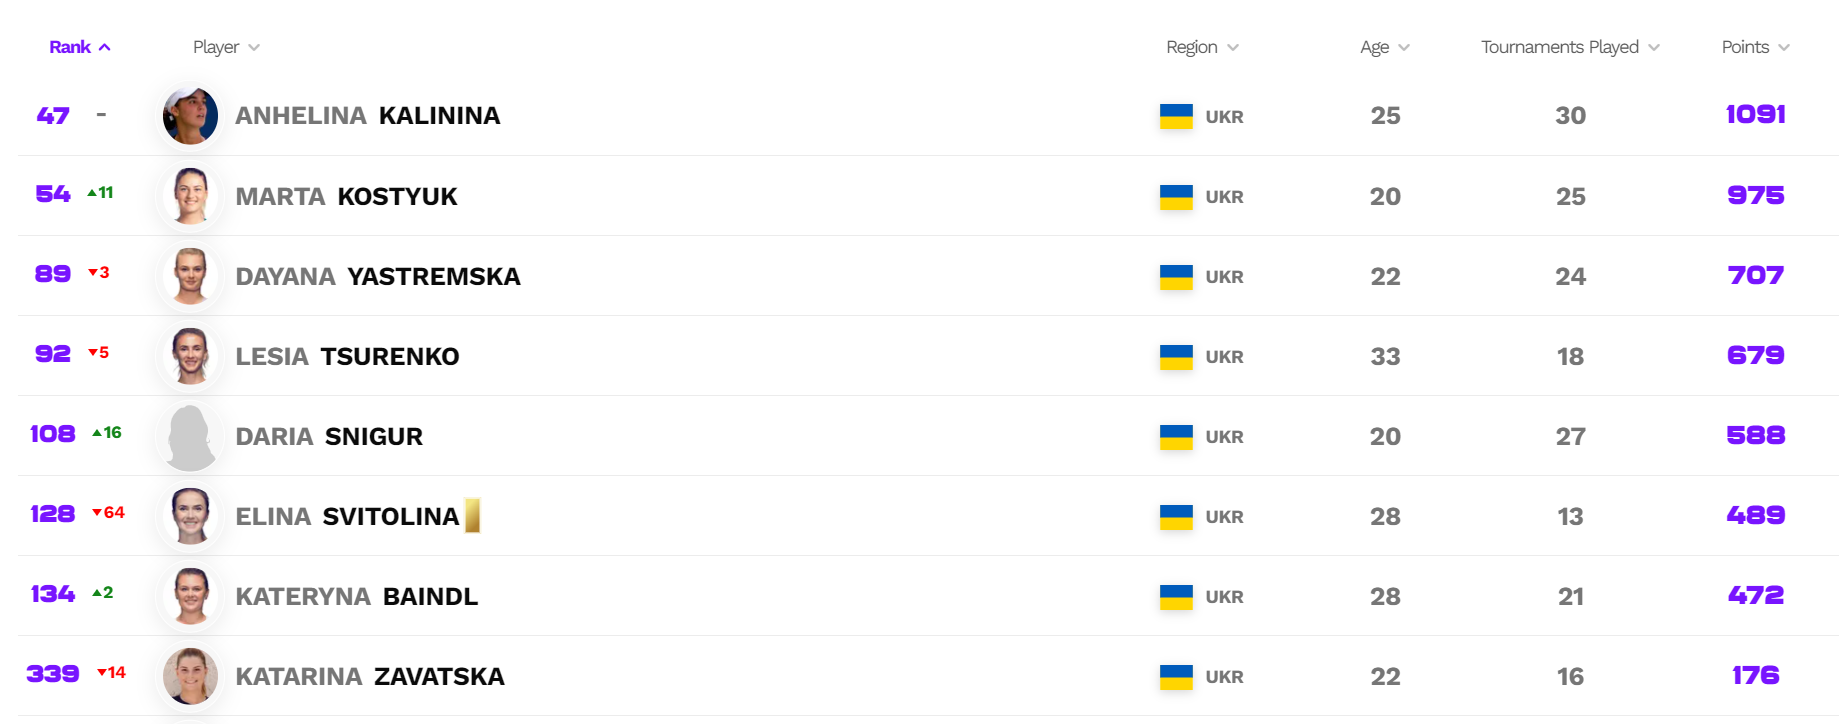The width and height of the screenshot is (1839, 724).
Task: Click Daria Snigur's placeholder silhouette avatar
Action: coord(190,437)
